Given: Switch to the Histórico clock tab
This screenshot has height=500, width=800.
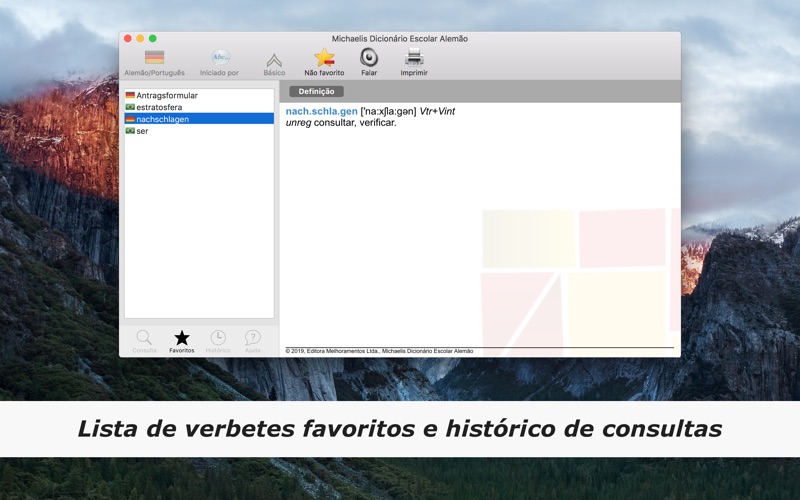Looking at the screenshot, I should (x=218, y=341).
